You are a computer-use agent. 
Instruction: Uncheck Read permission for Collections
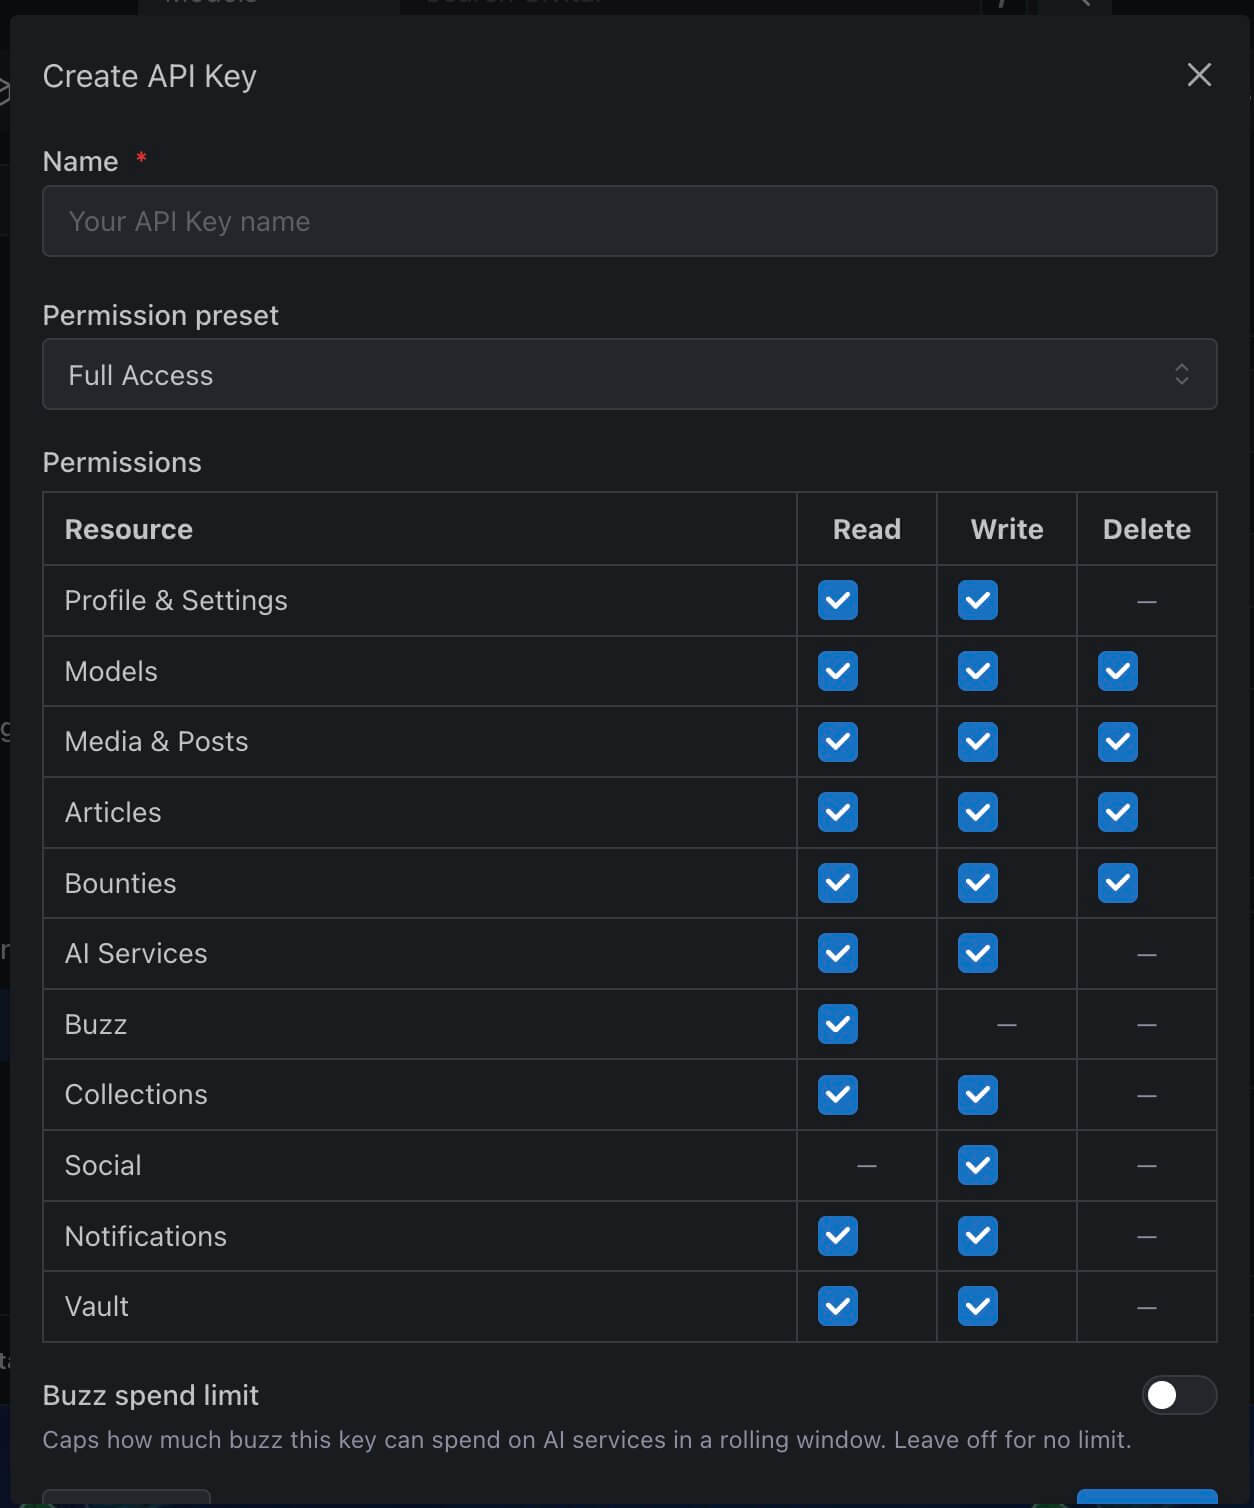[838, 1094]
